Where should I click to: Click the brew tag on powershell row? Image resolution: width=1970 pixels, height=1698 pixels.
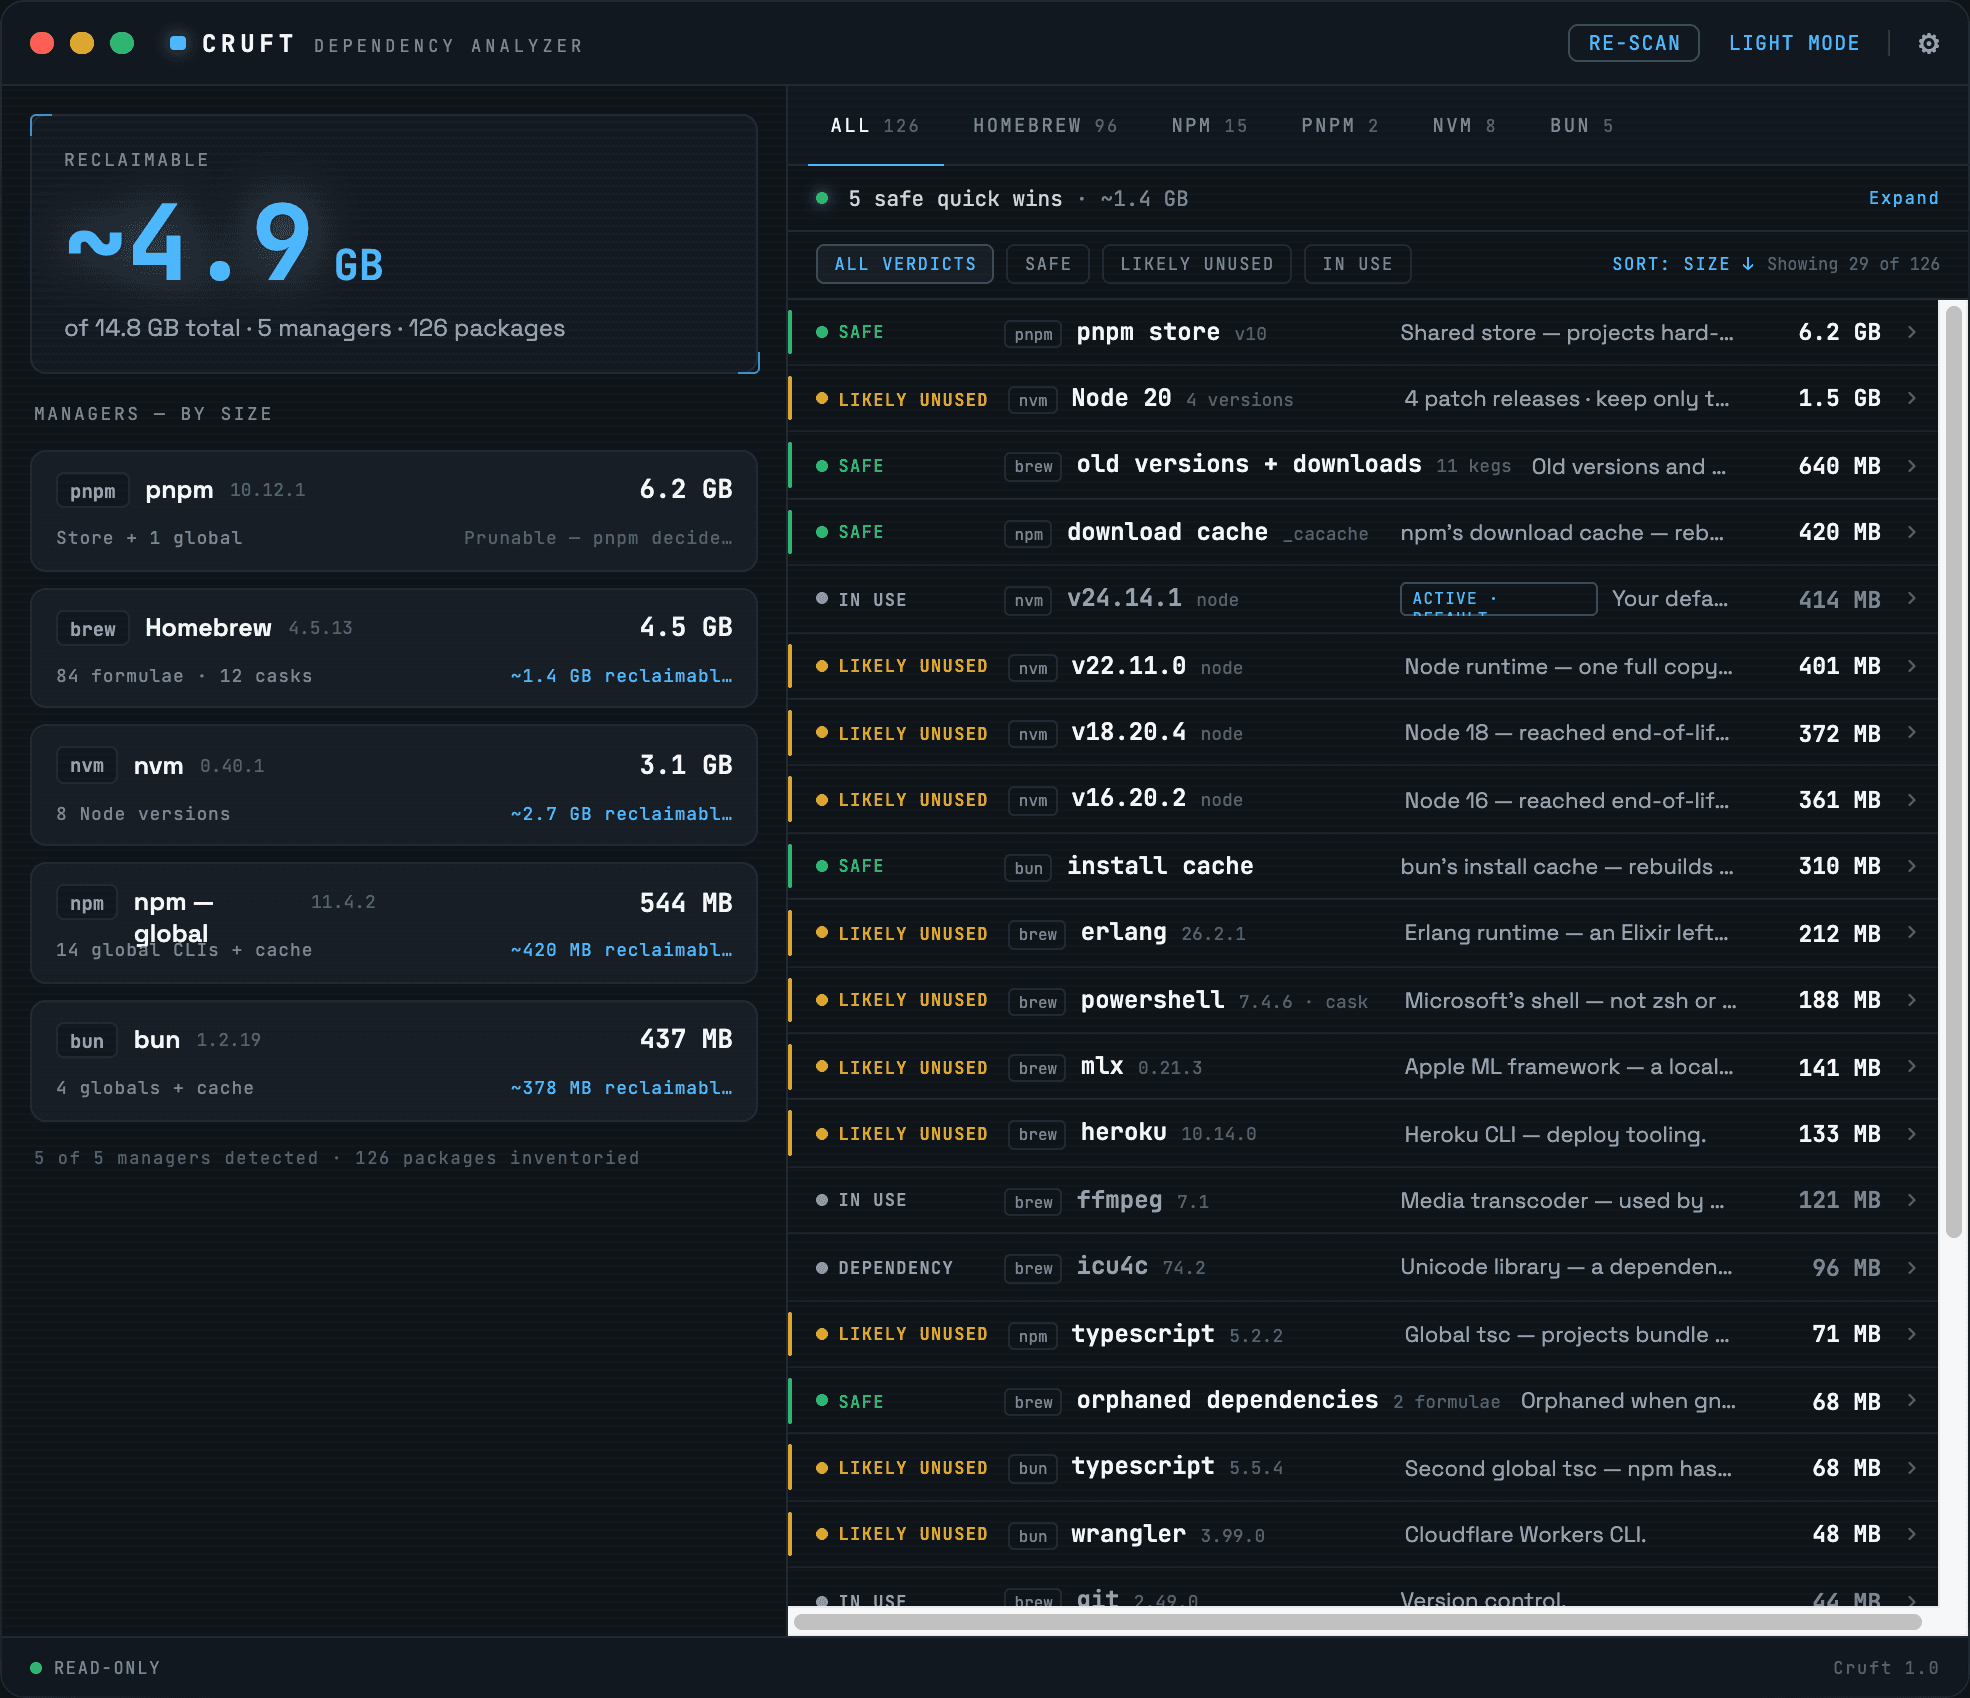pyautogui.click(x=1037, y=1002)
